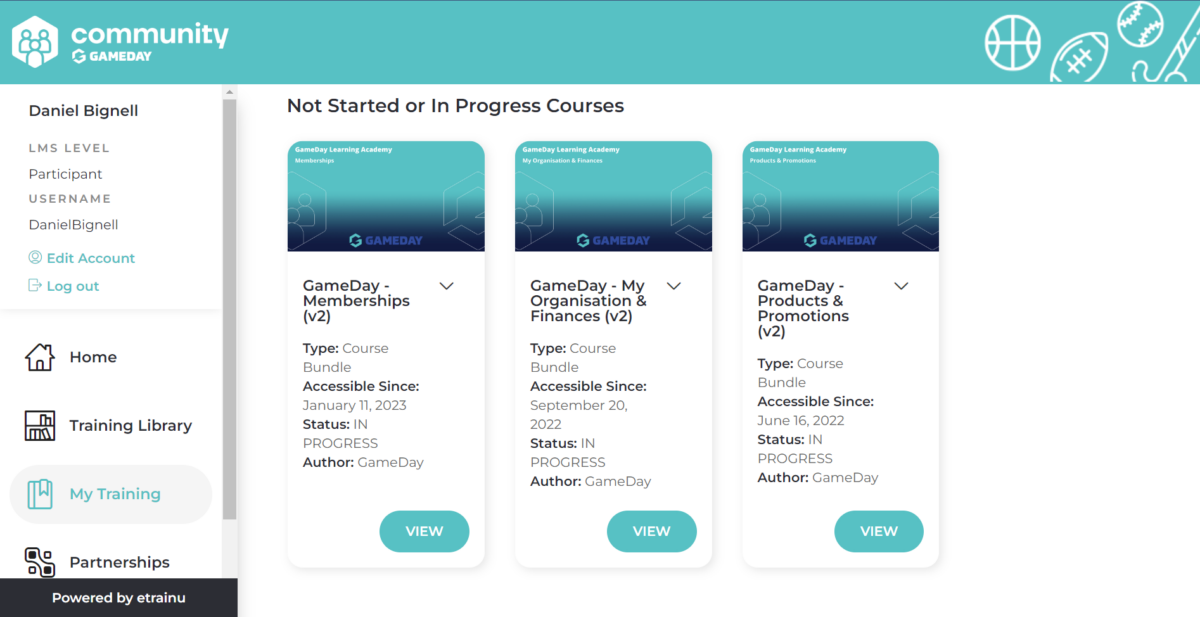Screen dimensions: 1200x617
Task: Click the Edit Account user icon
Action: click(35, 258)
